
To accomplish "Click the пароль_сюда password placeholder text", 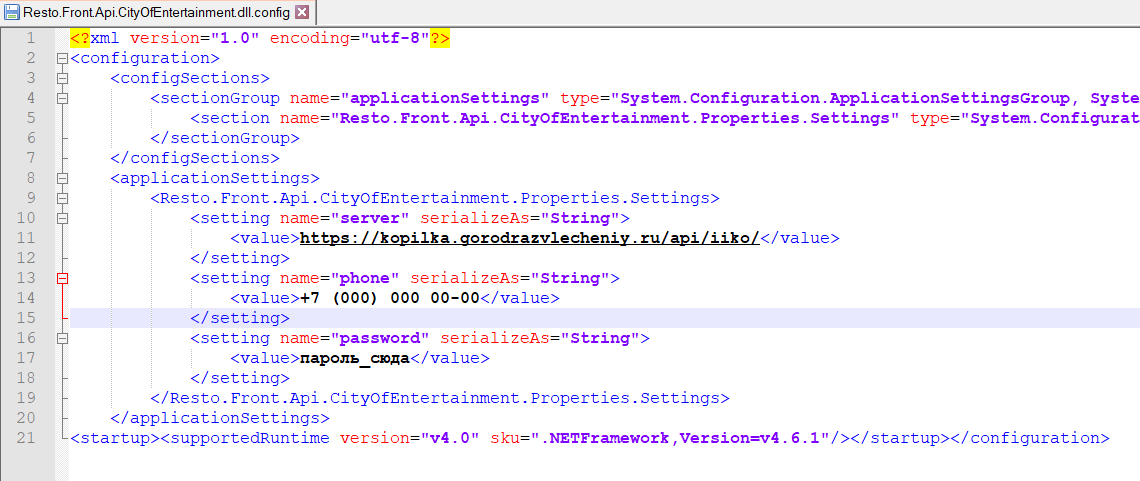I will [355, 358].
